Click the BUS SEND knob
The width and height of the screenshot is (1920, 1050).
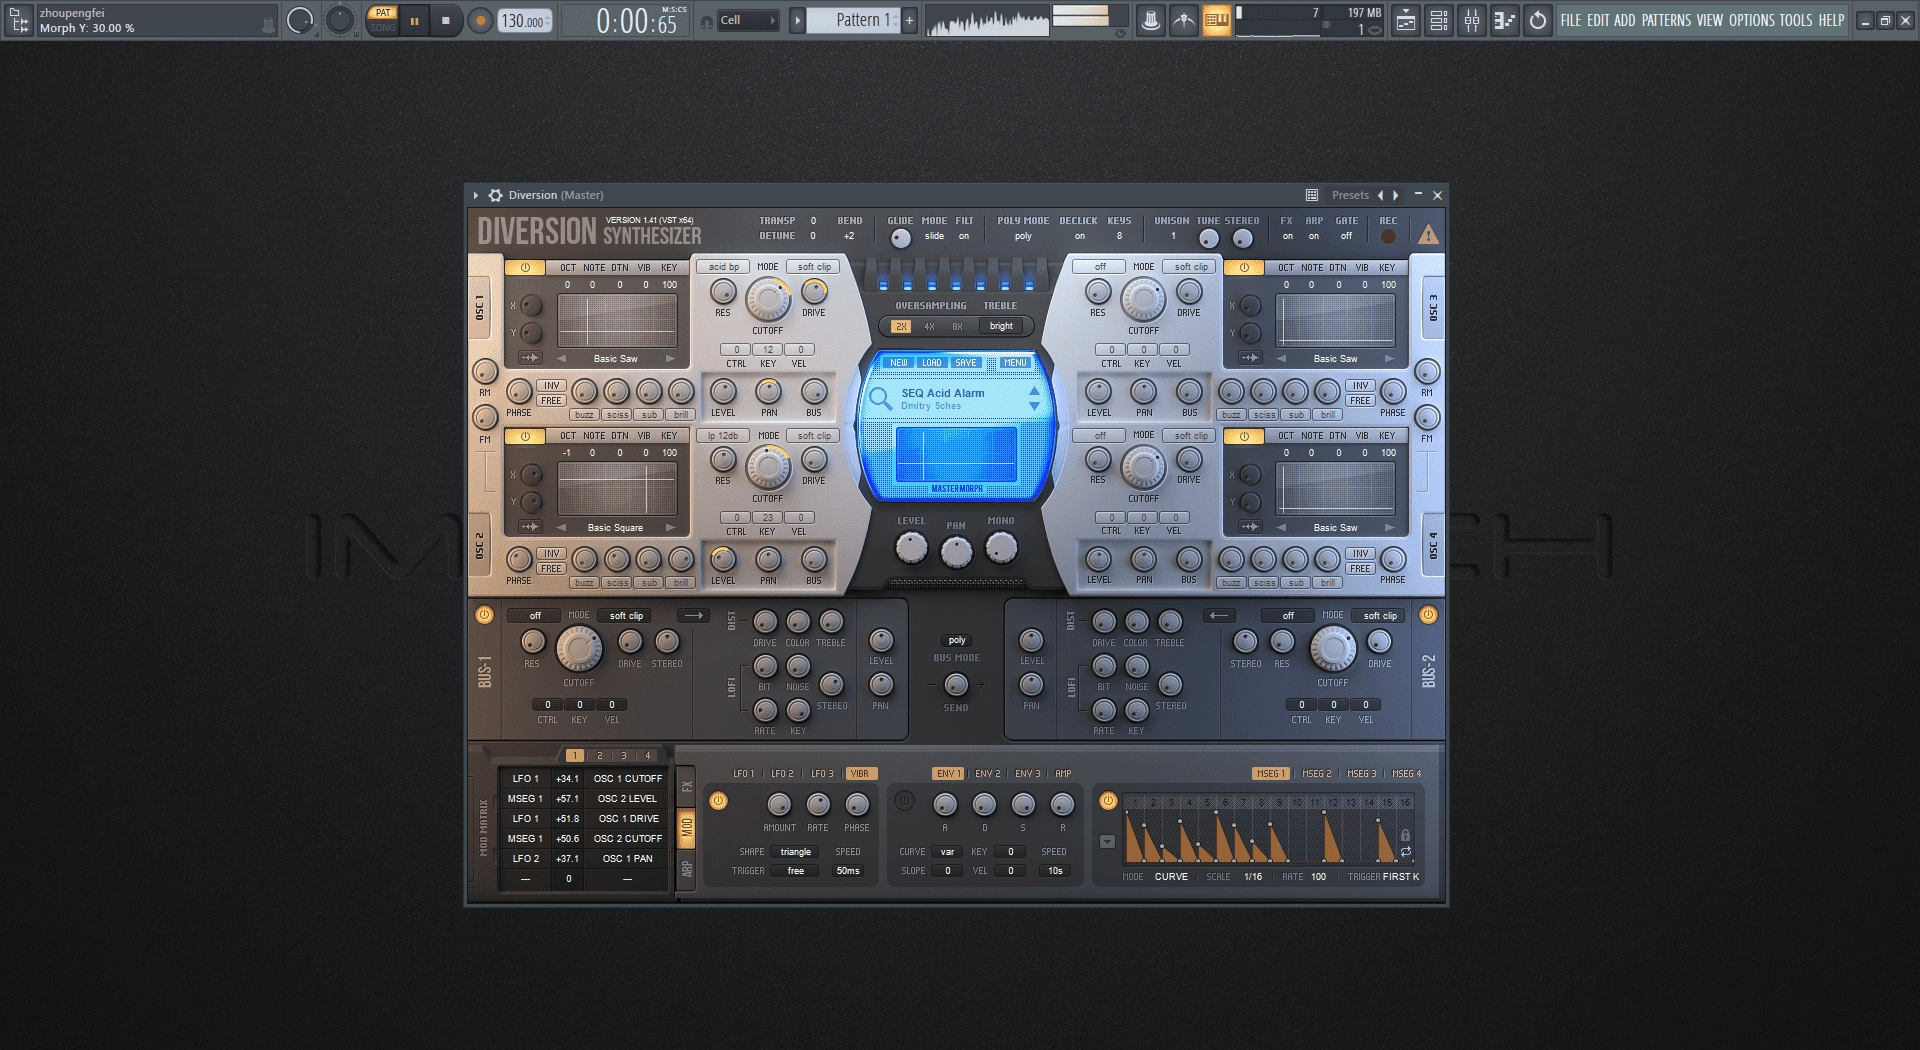coord(956,685)
